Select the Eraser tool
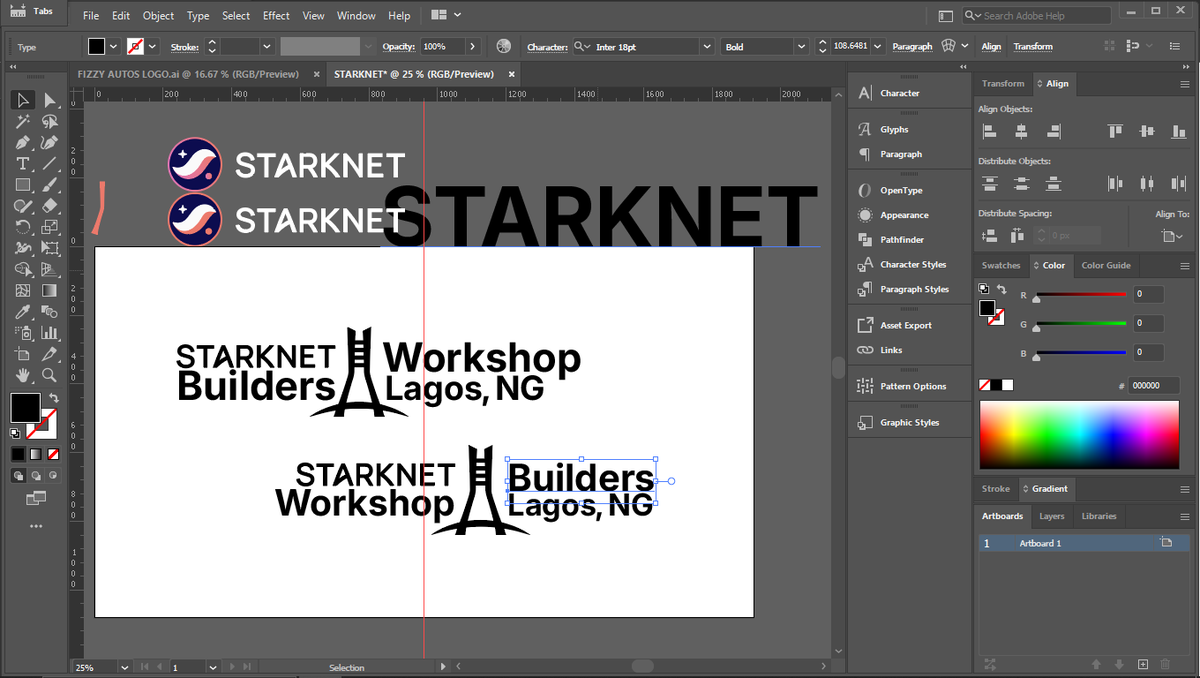Viewport: 1200px width, 678px height. pos(49,206)
